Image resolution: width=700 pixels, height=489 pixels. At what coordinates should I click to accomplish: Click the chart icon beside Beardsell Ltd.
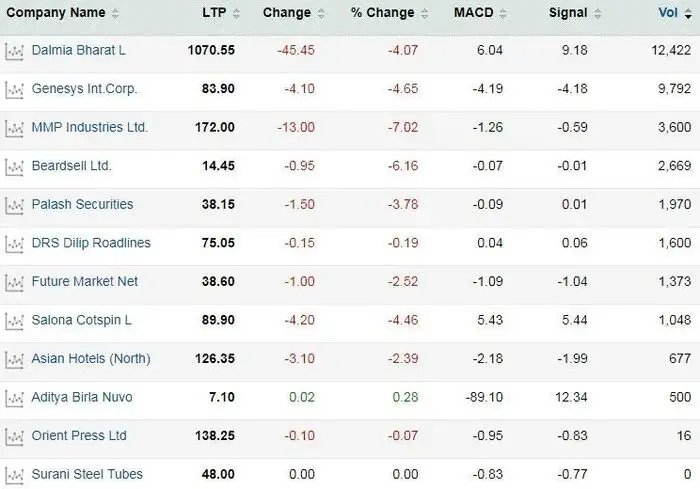pyautogui.click(x=14, y=167)
